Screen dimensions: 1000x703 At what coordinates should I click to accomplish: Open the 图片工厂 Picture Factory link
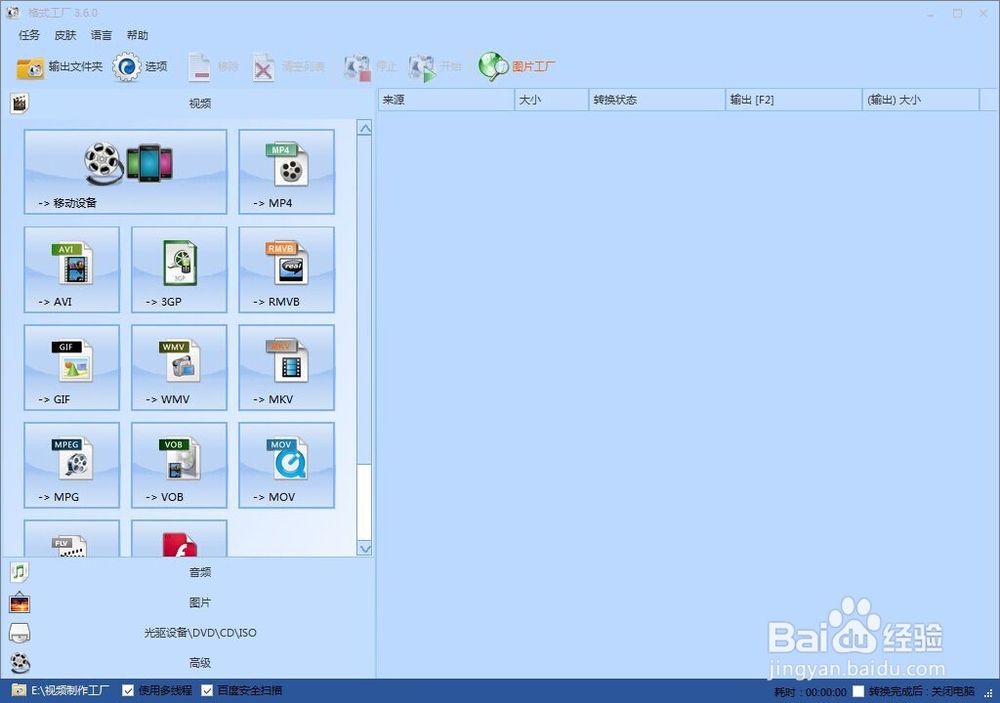pos(517,66)
